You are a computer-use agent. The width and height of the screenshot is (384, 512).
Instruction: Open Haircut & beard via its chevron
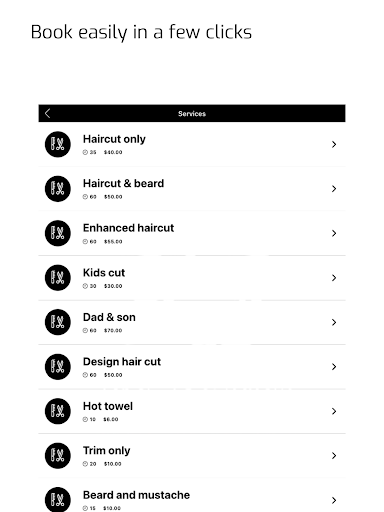[334, 189]
